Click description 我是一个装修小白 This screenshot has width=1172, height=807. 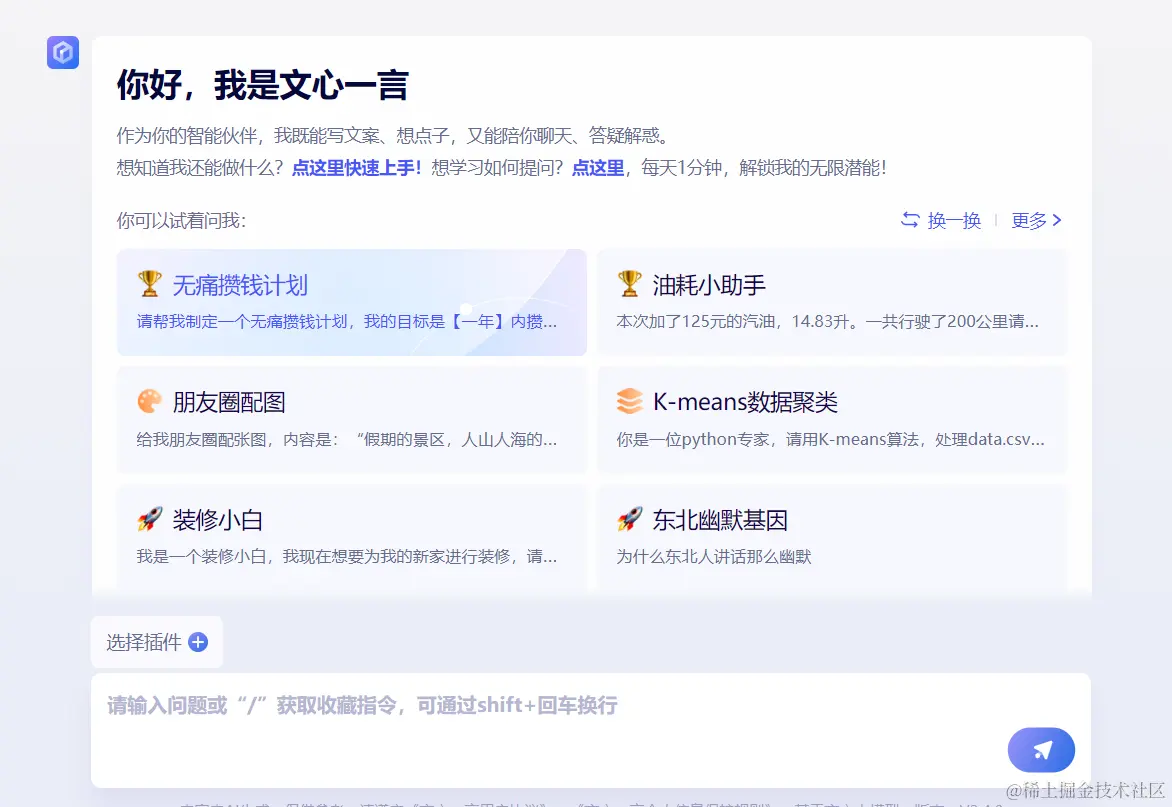[x=347, y=557]
